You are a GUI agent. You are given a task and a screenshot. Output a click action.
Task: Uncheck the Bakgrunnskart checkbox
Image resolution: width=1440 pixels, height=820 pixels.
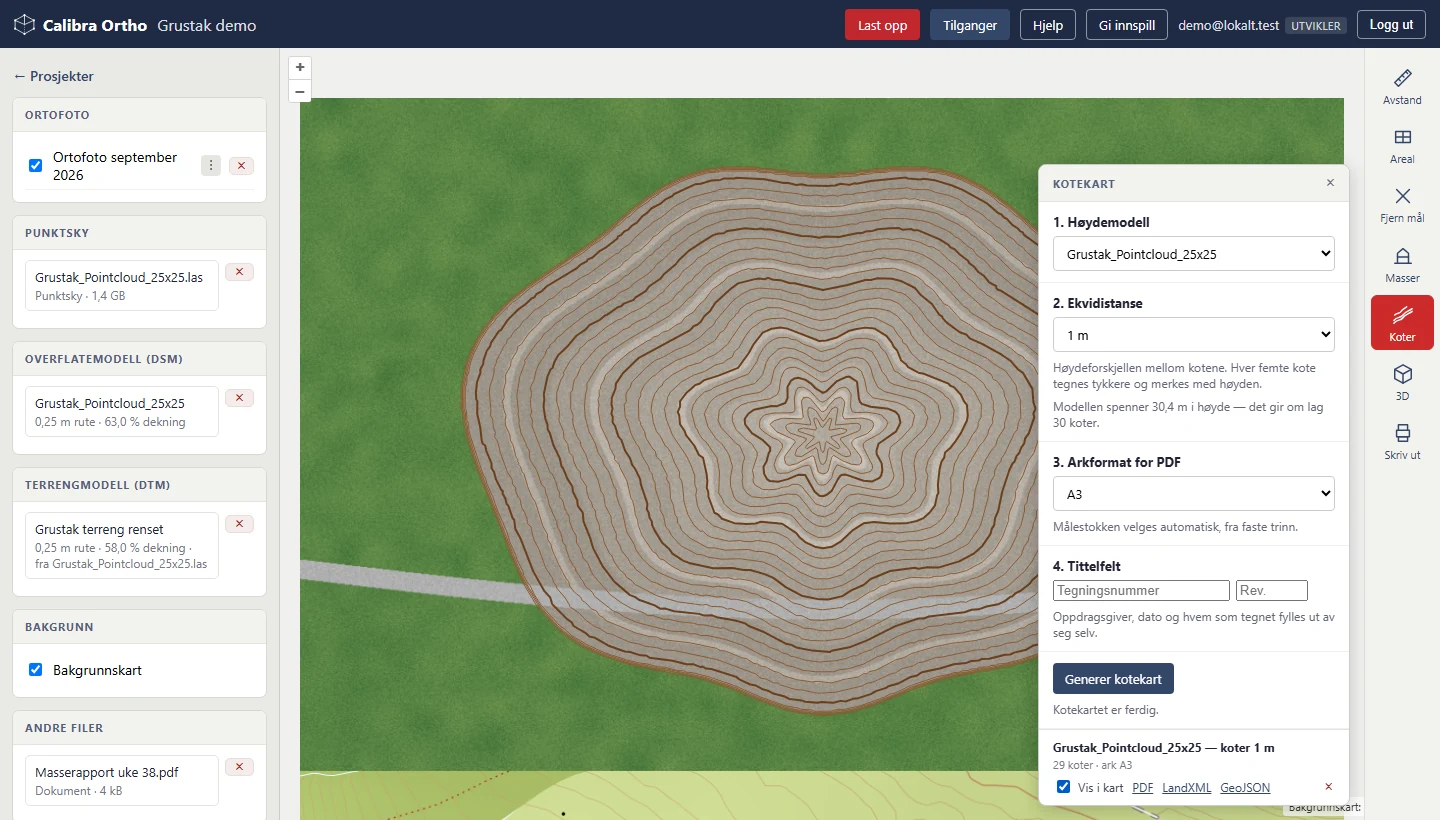click(36, 670)
